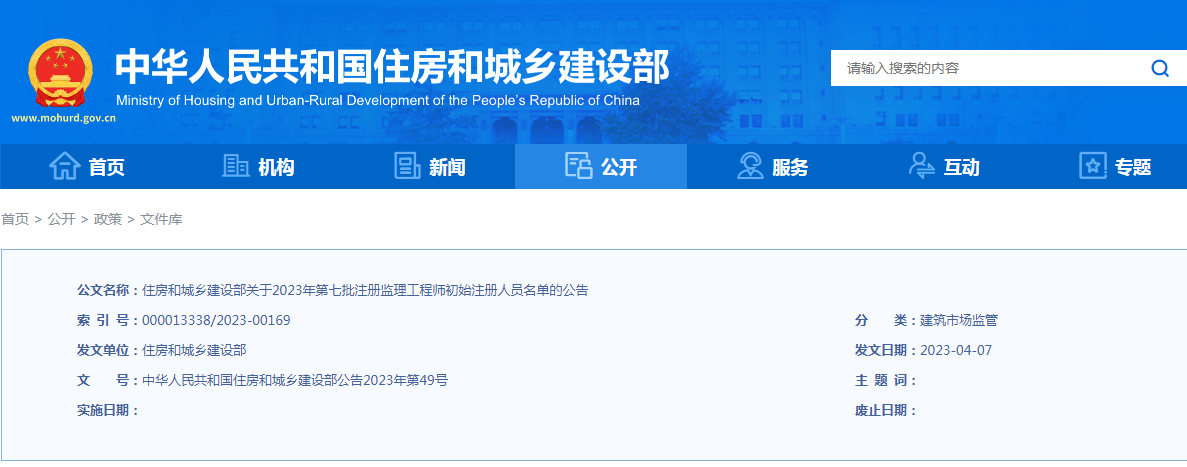Click the headset person icon beside 服务
Image resolution: width=1187 pixels, height=467 pixels.
point(750,166)
